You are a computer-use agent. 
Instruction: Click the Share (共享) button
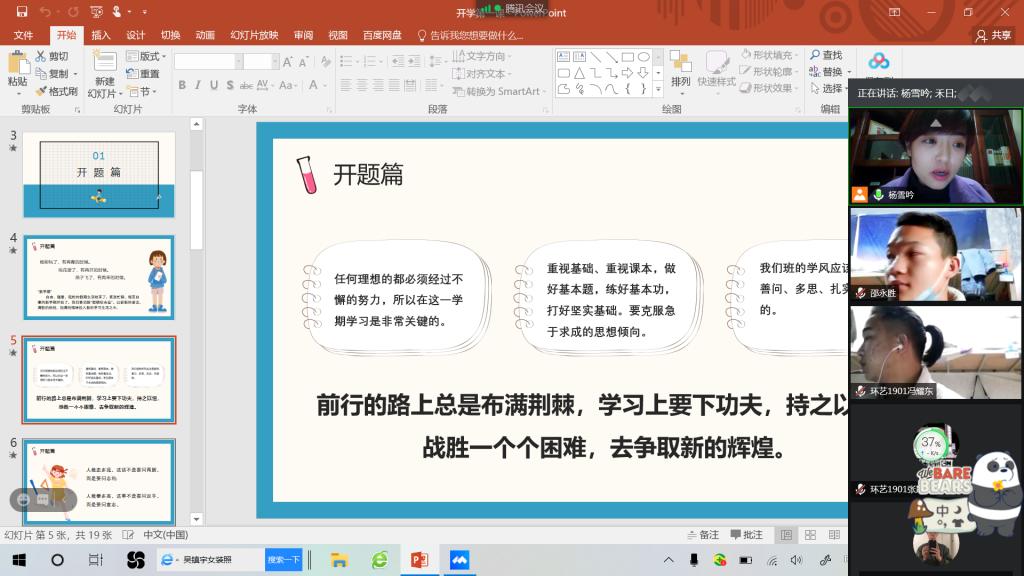pyautogui.click(x=993, y=35)
